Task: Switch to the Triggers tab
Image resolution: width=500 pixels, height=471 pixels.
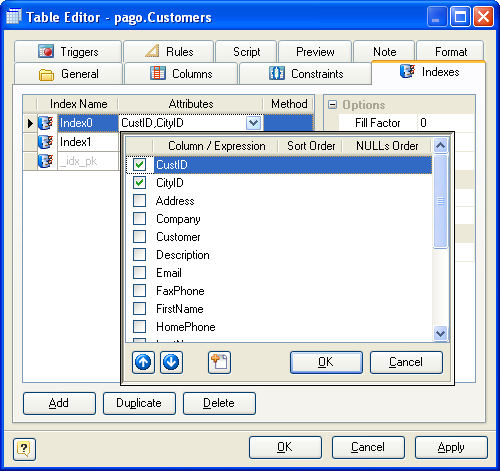Action: coord(68,52)
